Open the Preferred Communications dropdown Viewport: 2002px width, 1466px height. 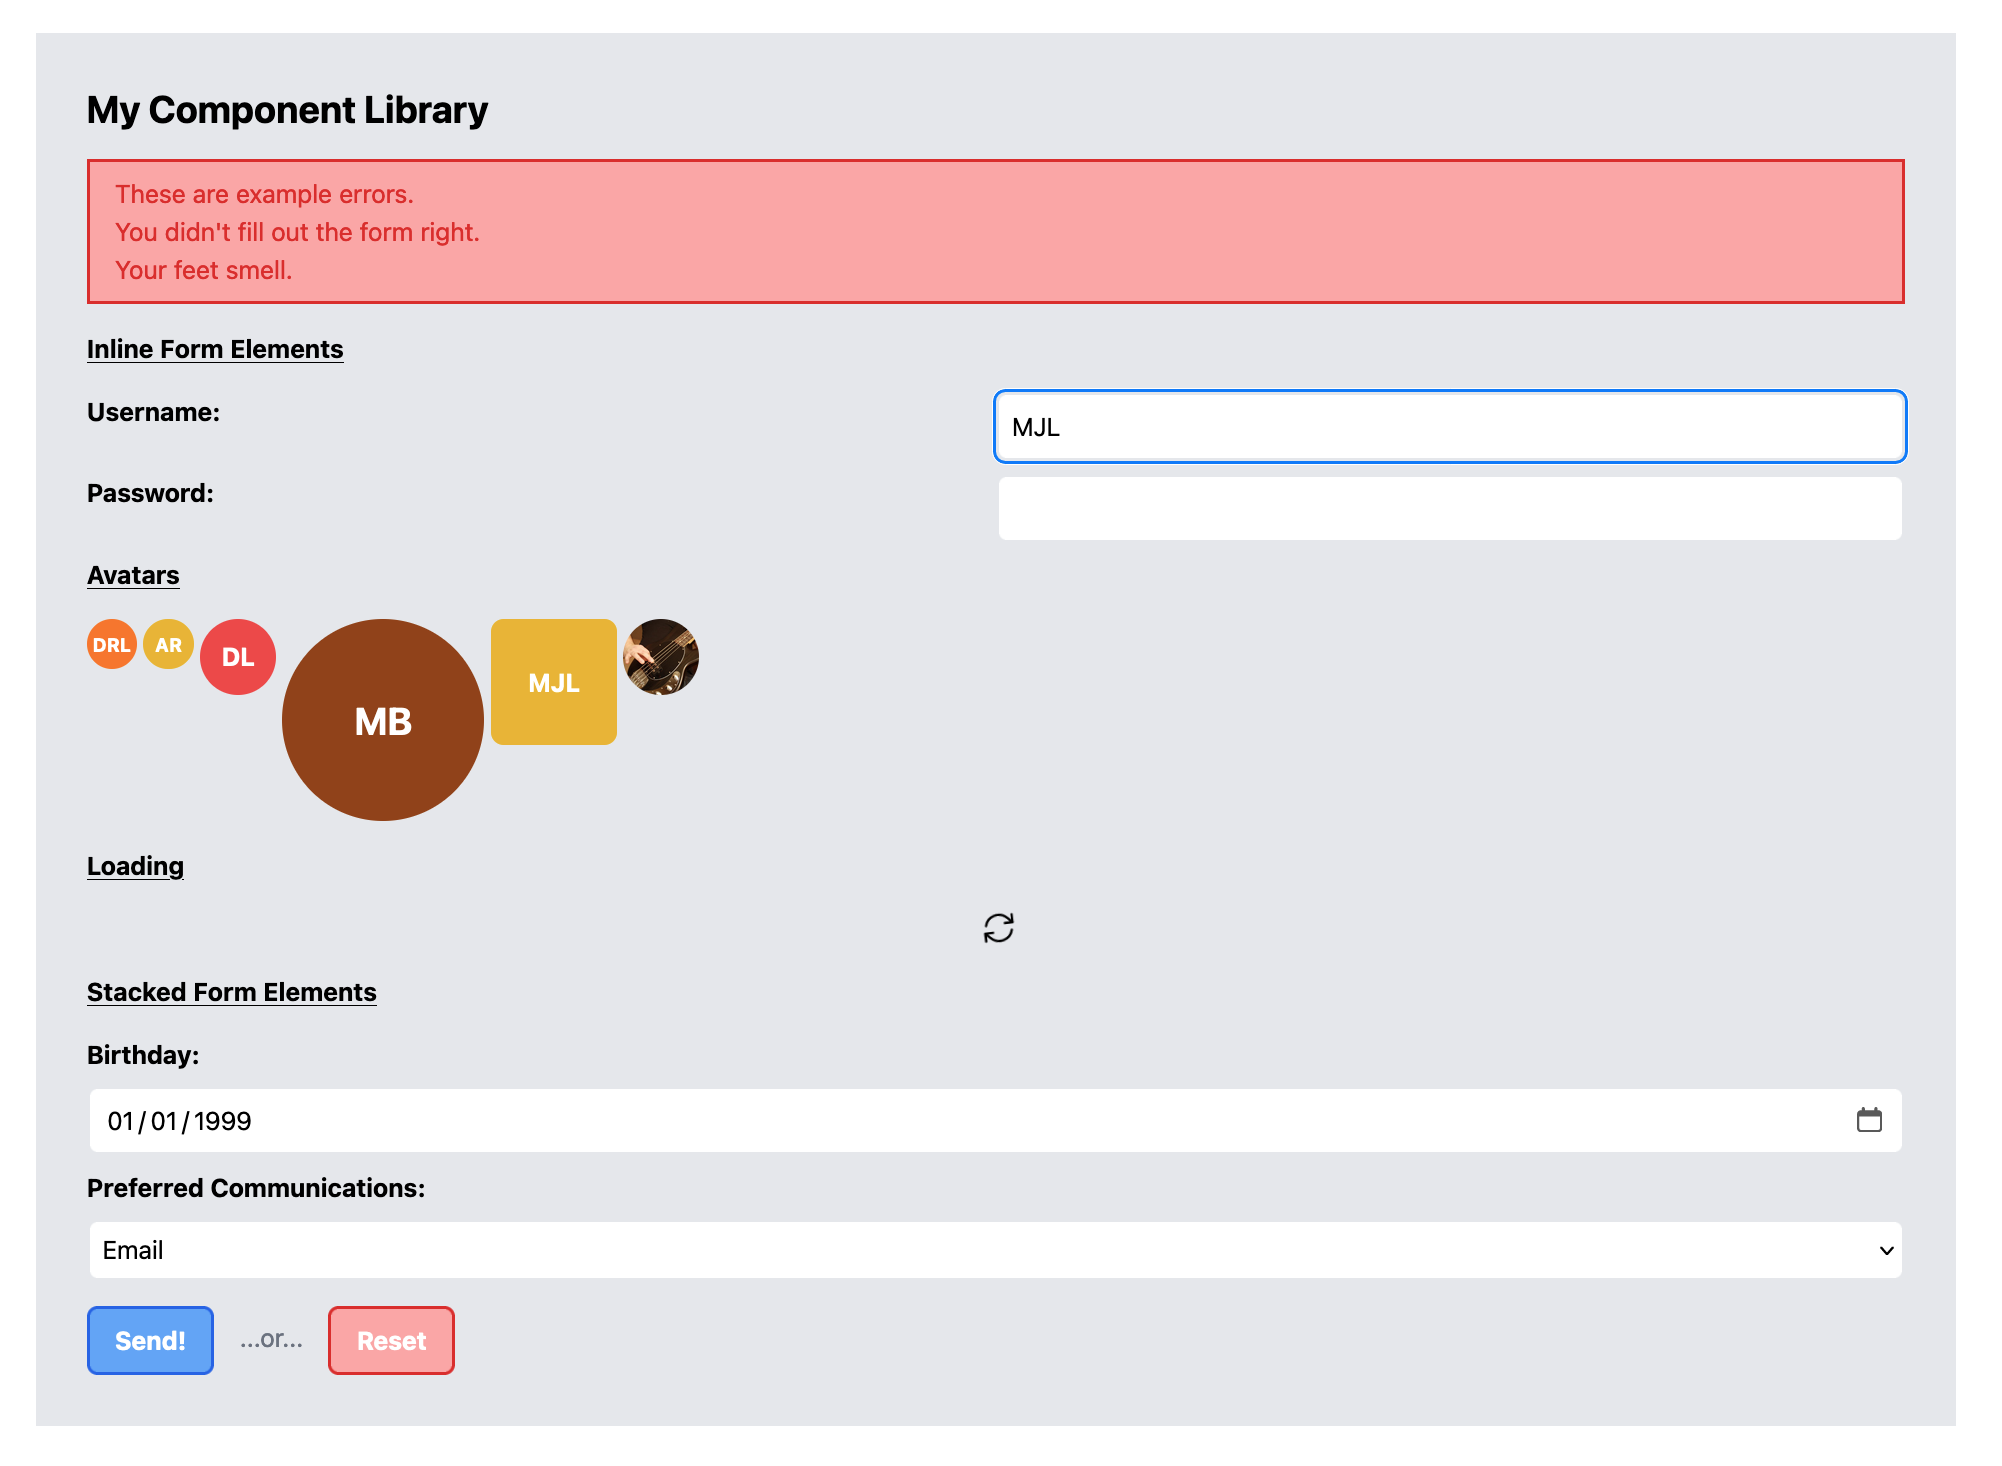[x=995, y=1250]
